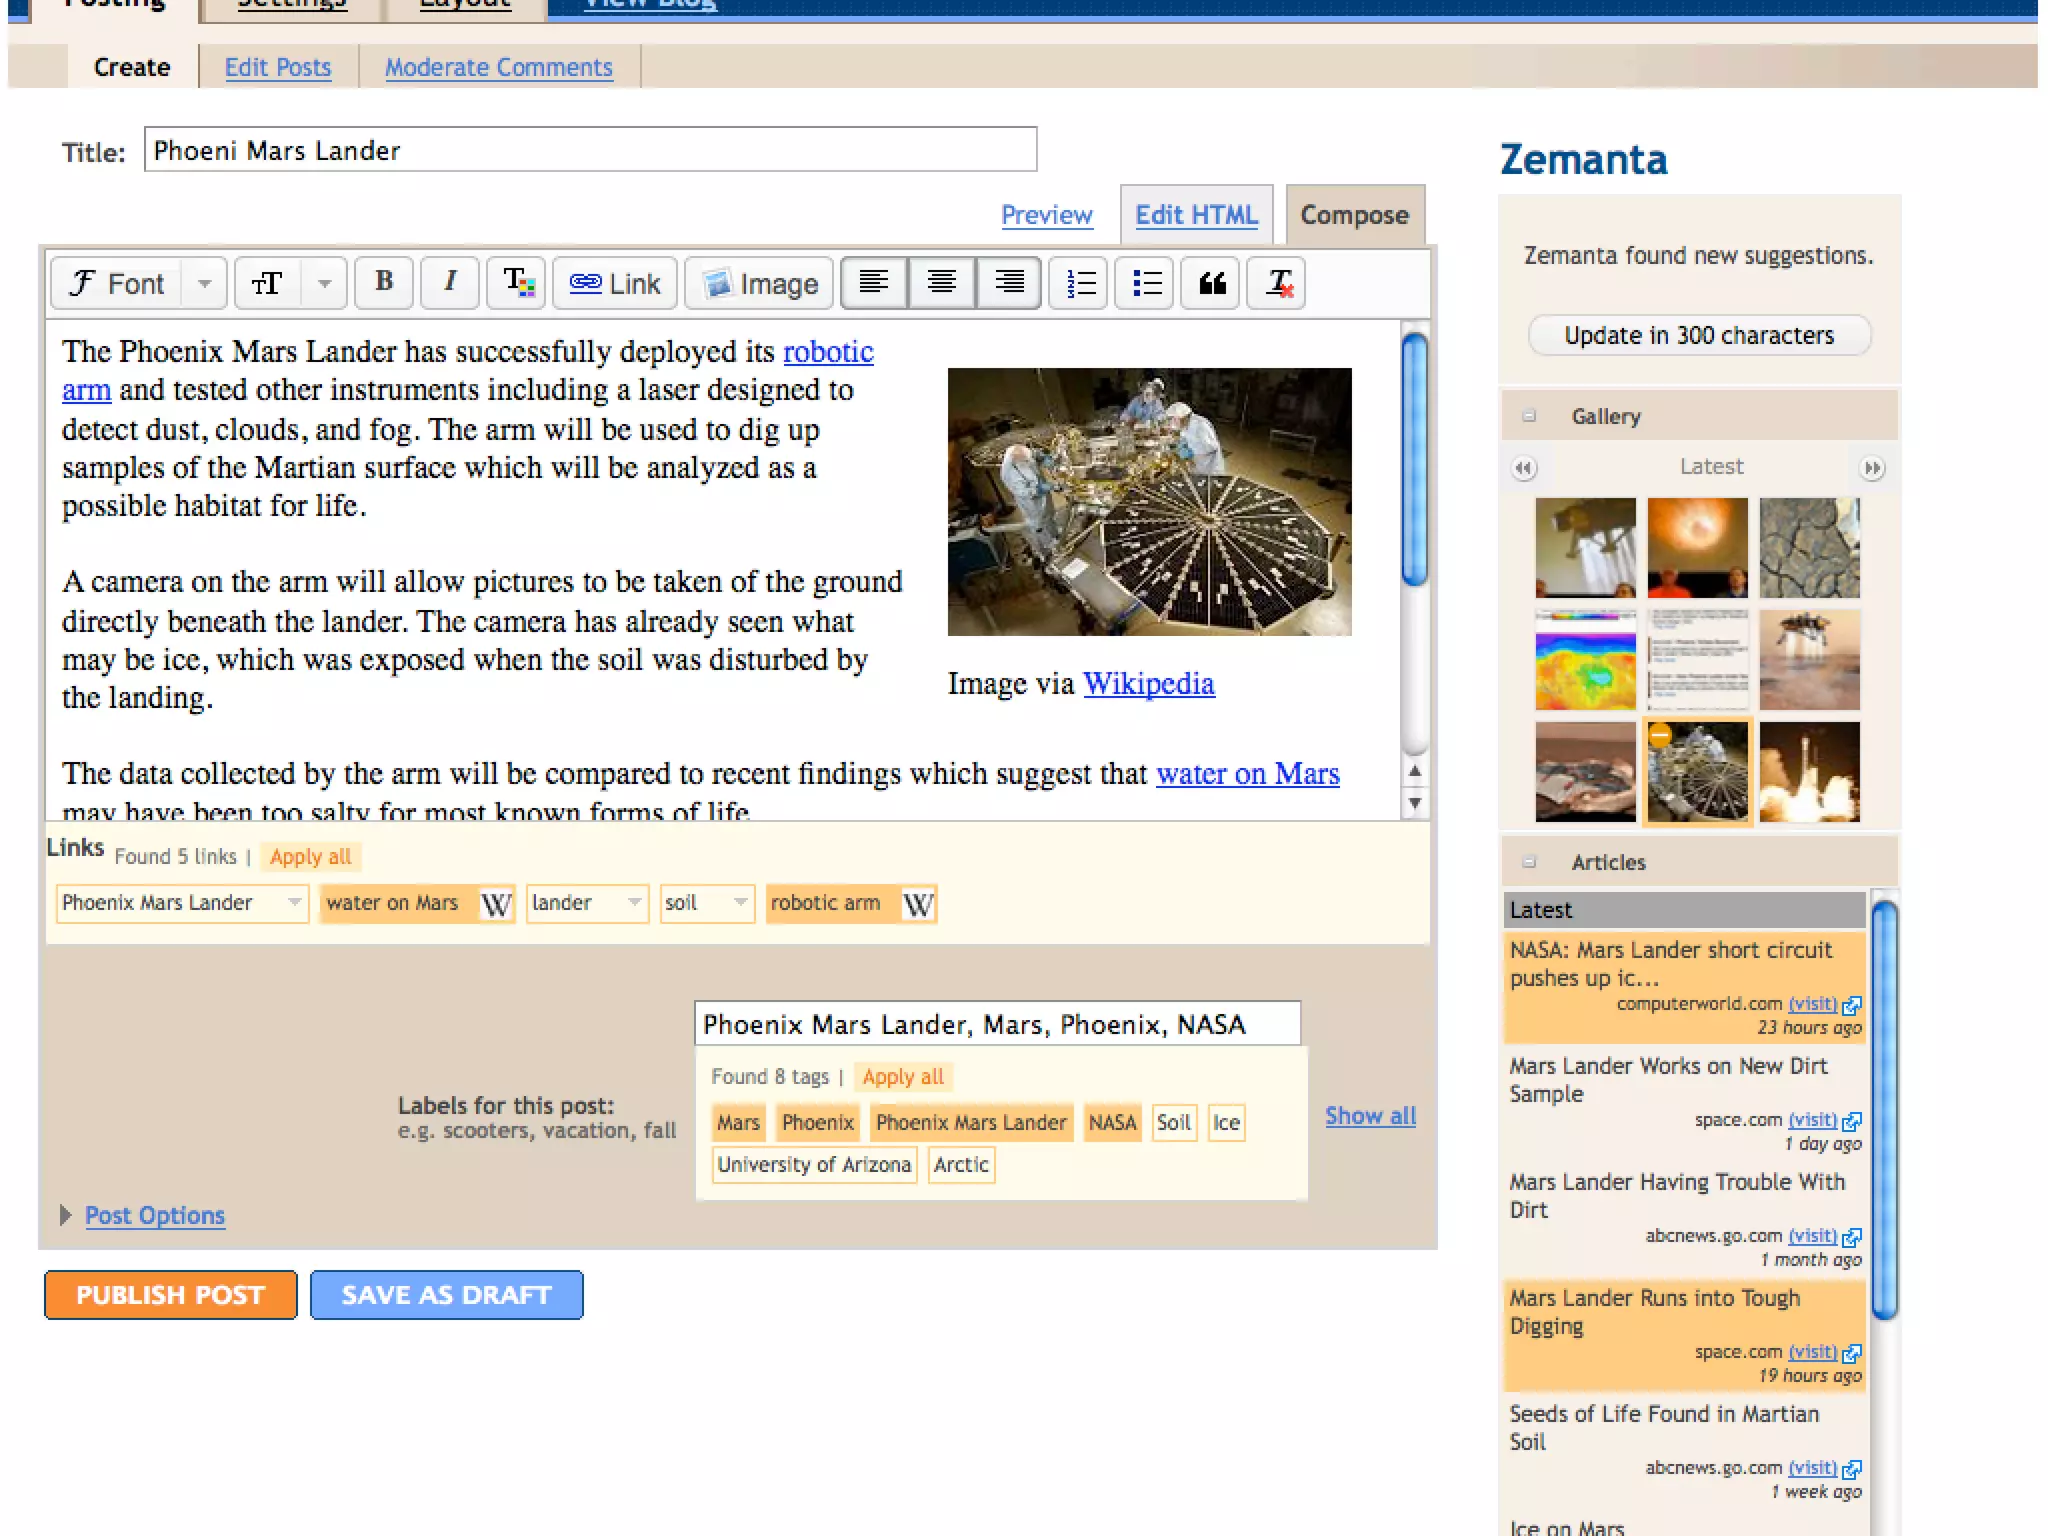Toggle the Mars tag suggestion

[738, 1122]
